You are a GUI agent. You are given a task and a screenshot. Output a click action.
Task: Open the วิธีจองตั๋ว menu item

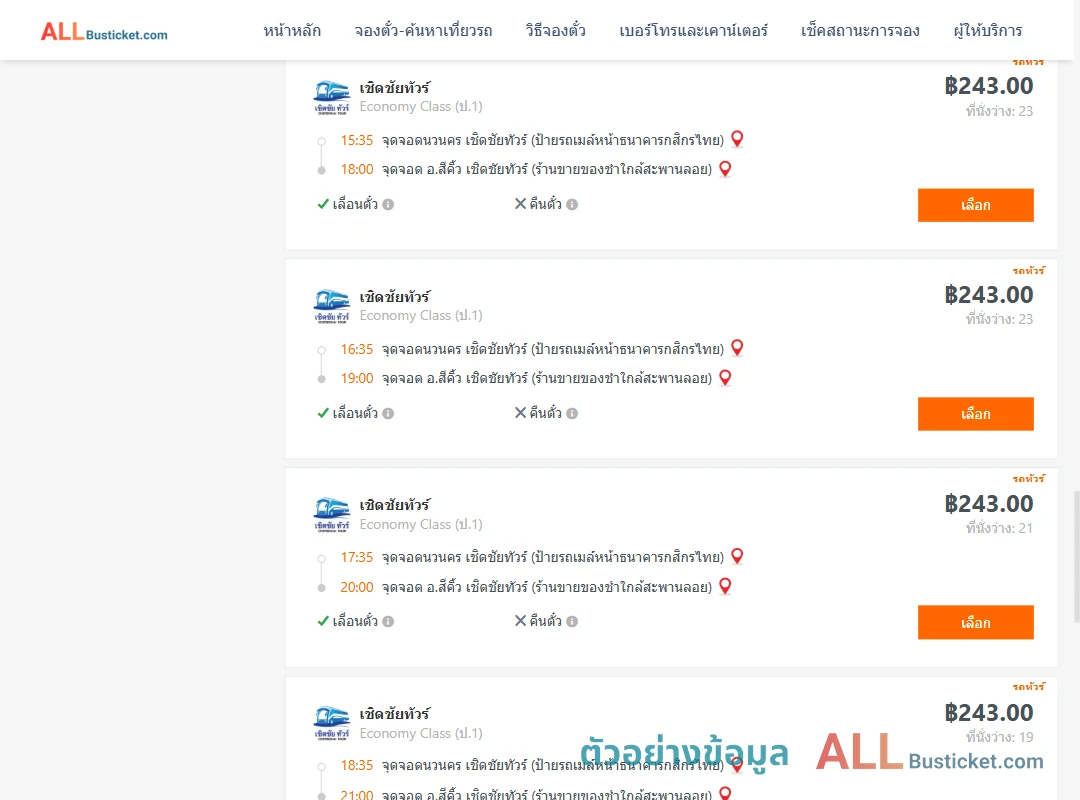(555, 30)
